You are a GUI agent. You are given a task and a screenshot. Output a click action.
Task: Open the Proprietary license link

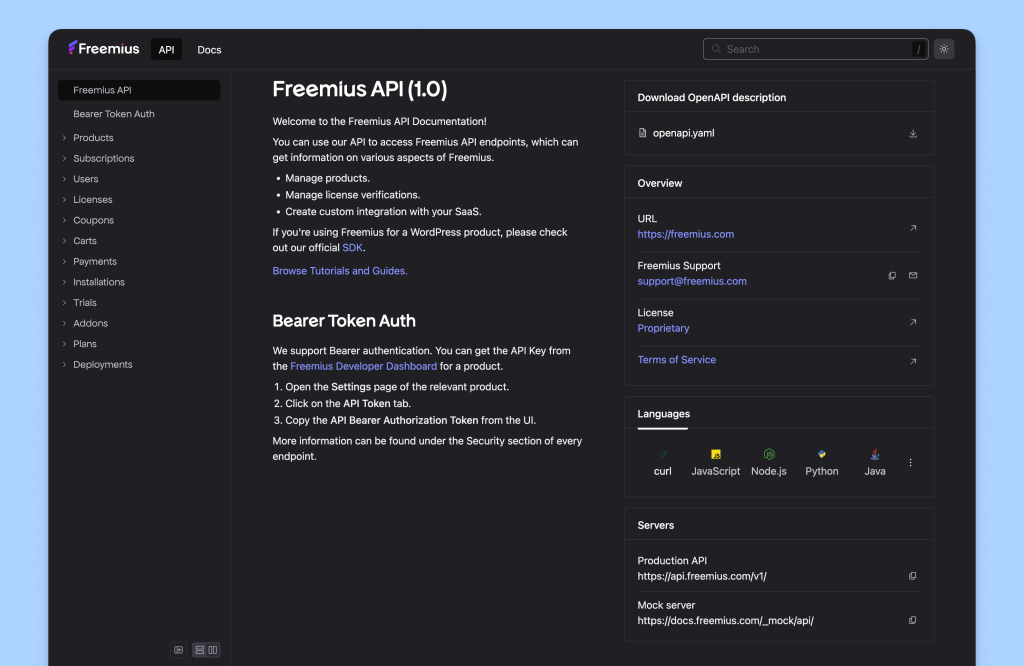[x=663, y=328]
